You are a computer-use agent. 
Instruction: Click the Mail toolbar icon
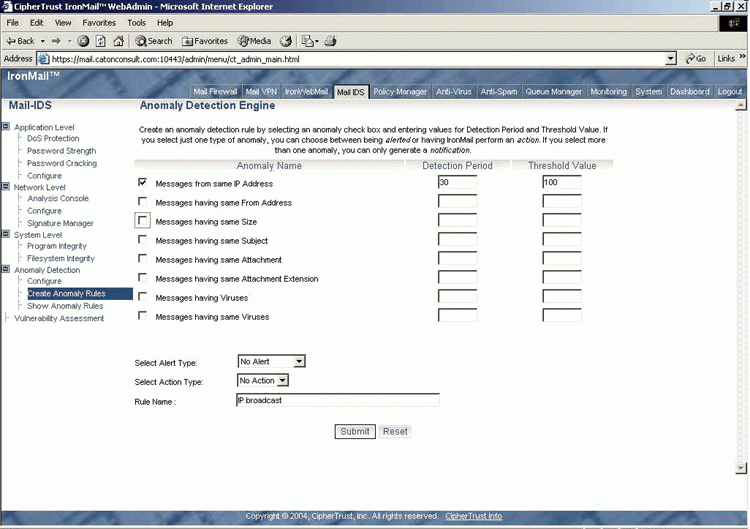309,41
